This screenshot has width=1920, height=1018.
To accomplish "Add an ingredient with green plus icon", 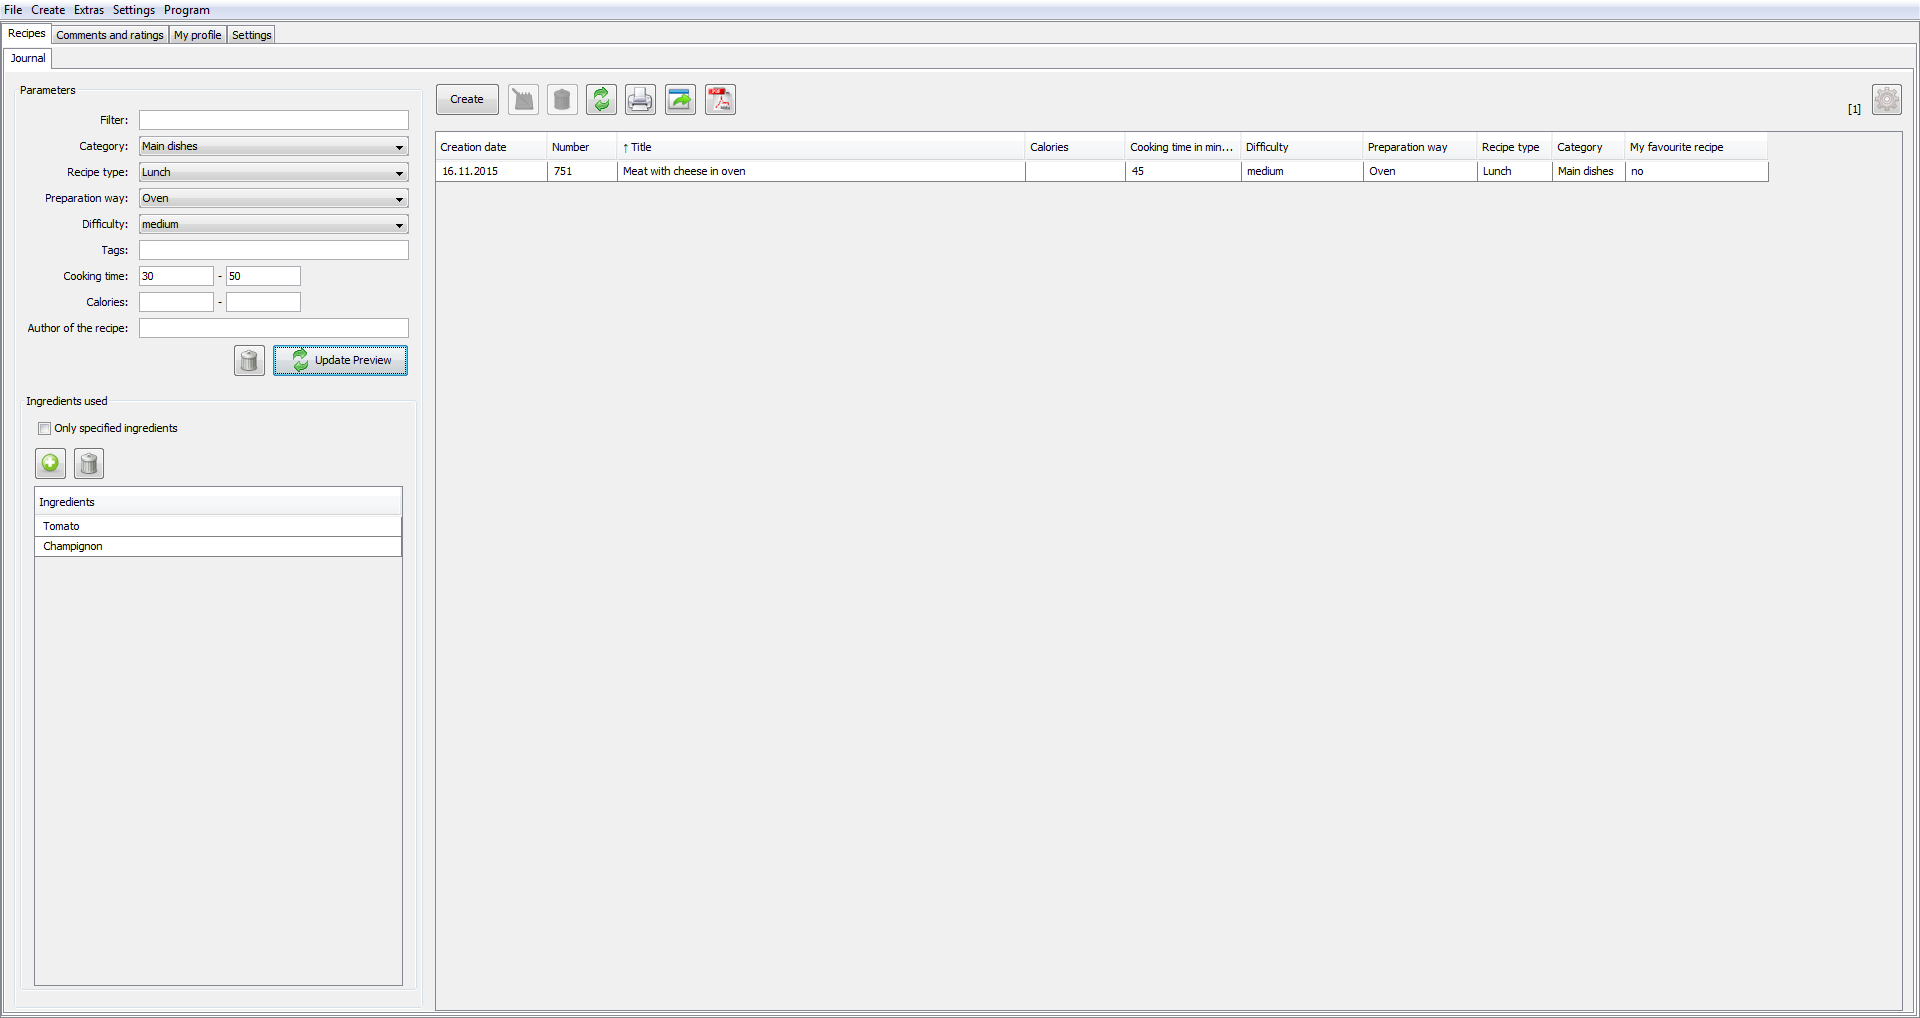I will pos(50,463).
